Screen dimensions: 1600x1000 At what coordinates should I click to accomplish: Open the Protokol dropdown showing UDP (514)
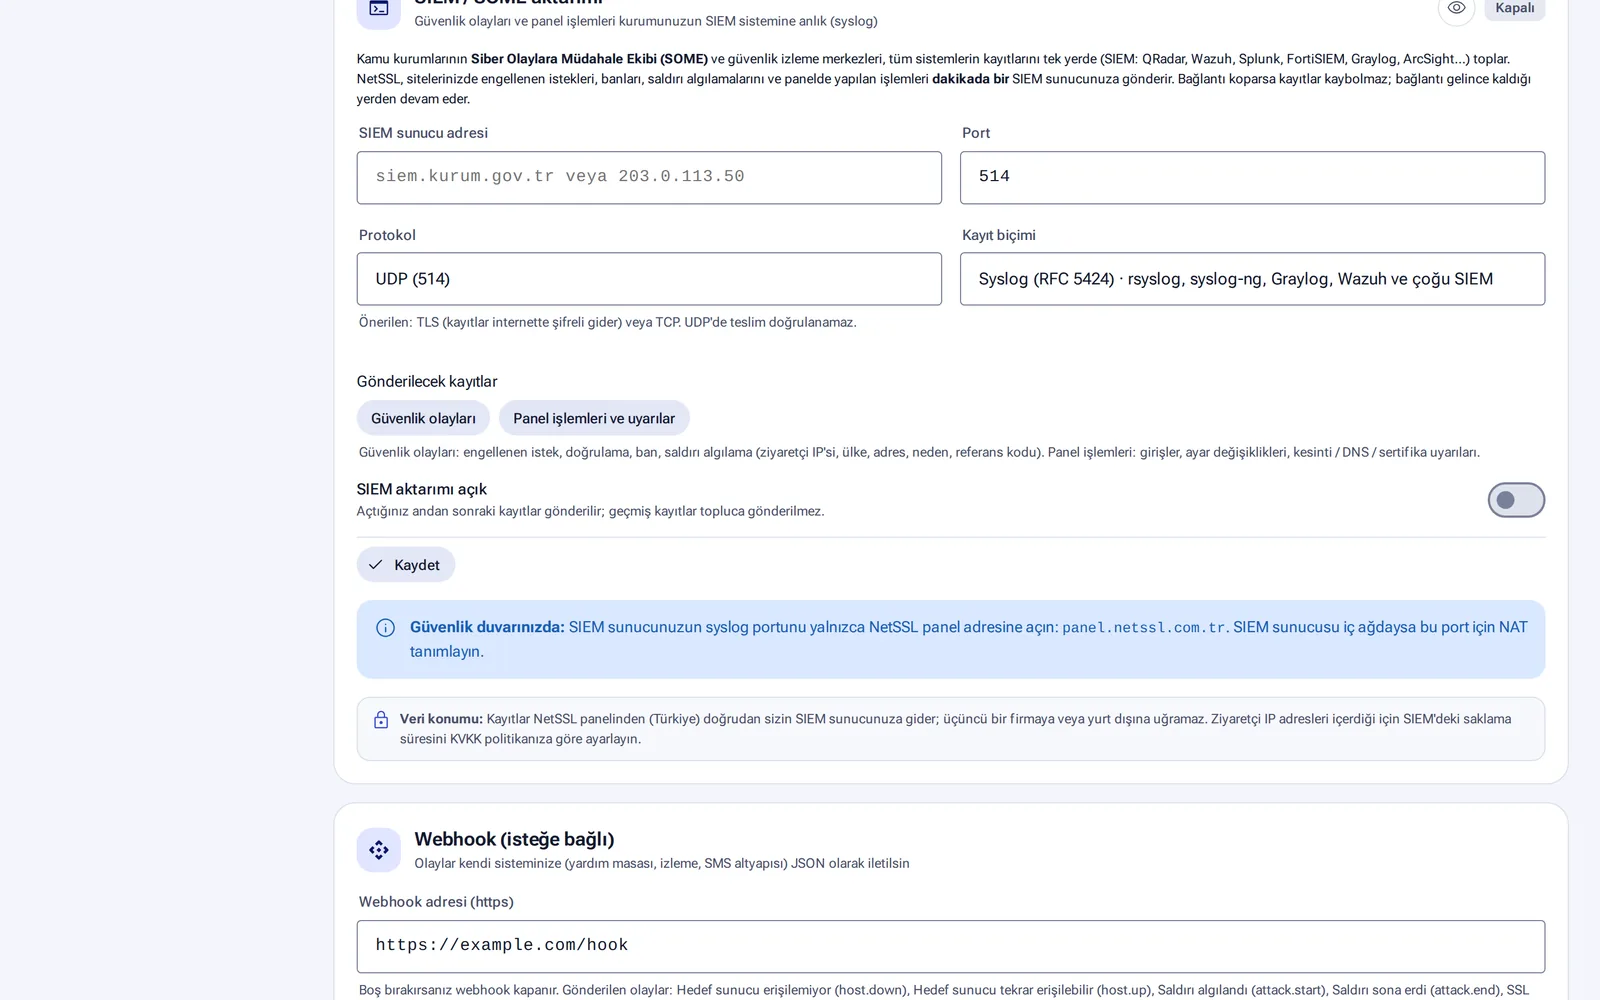pyautogui.click(x=649, y=279)
